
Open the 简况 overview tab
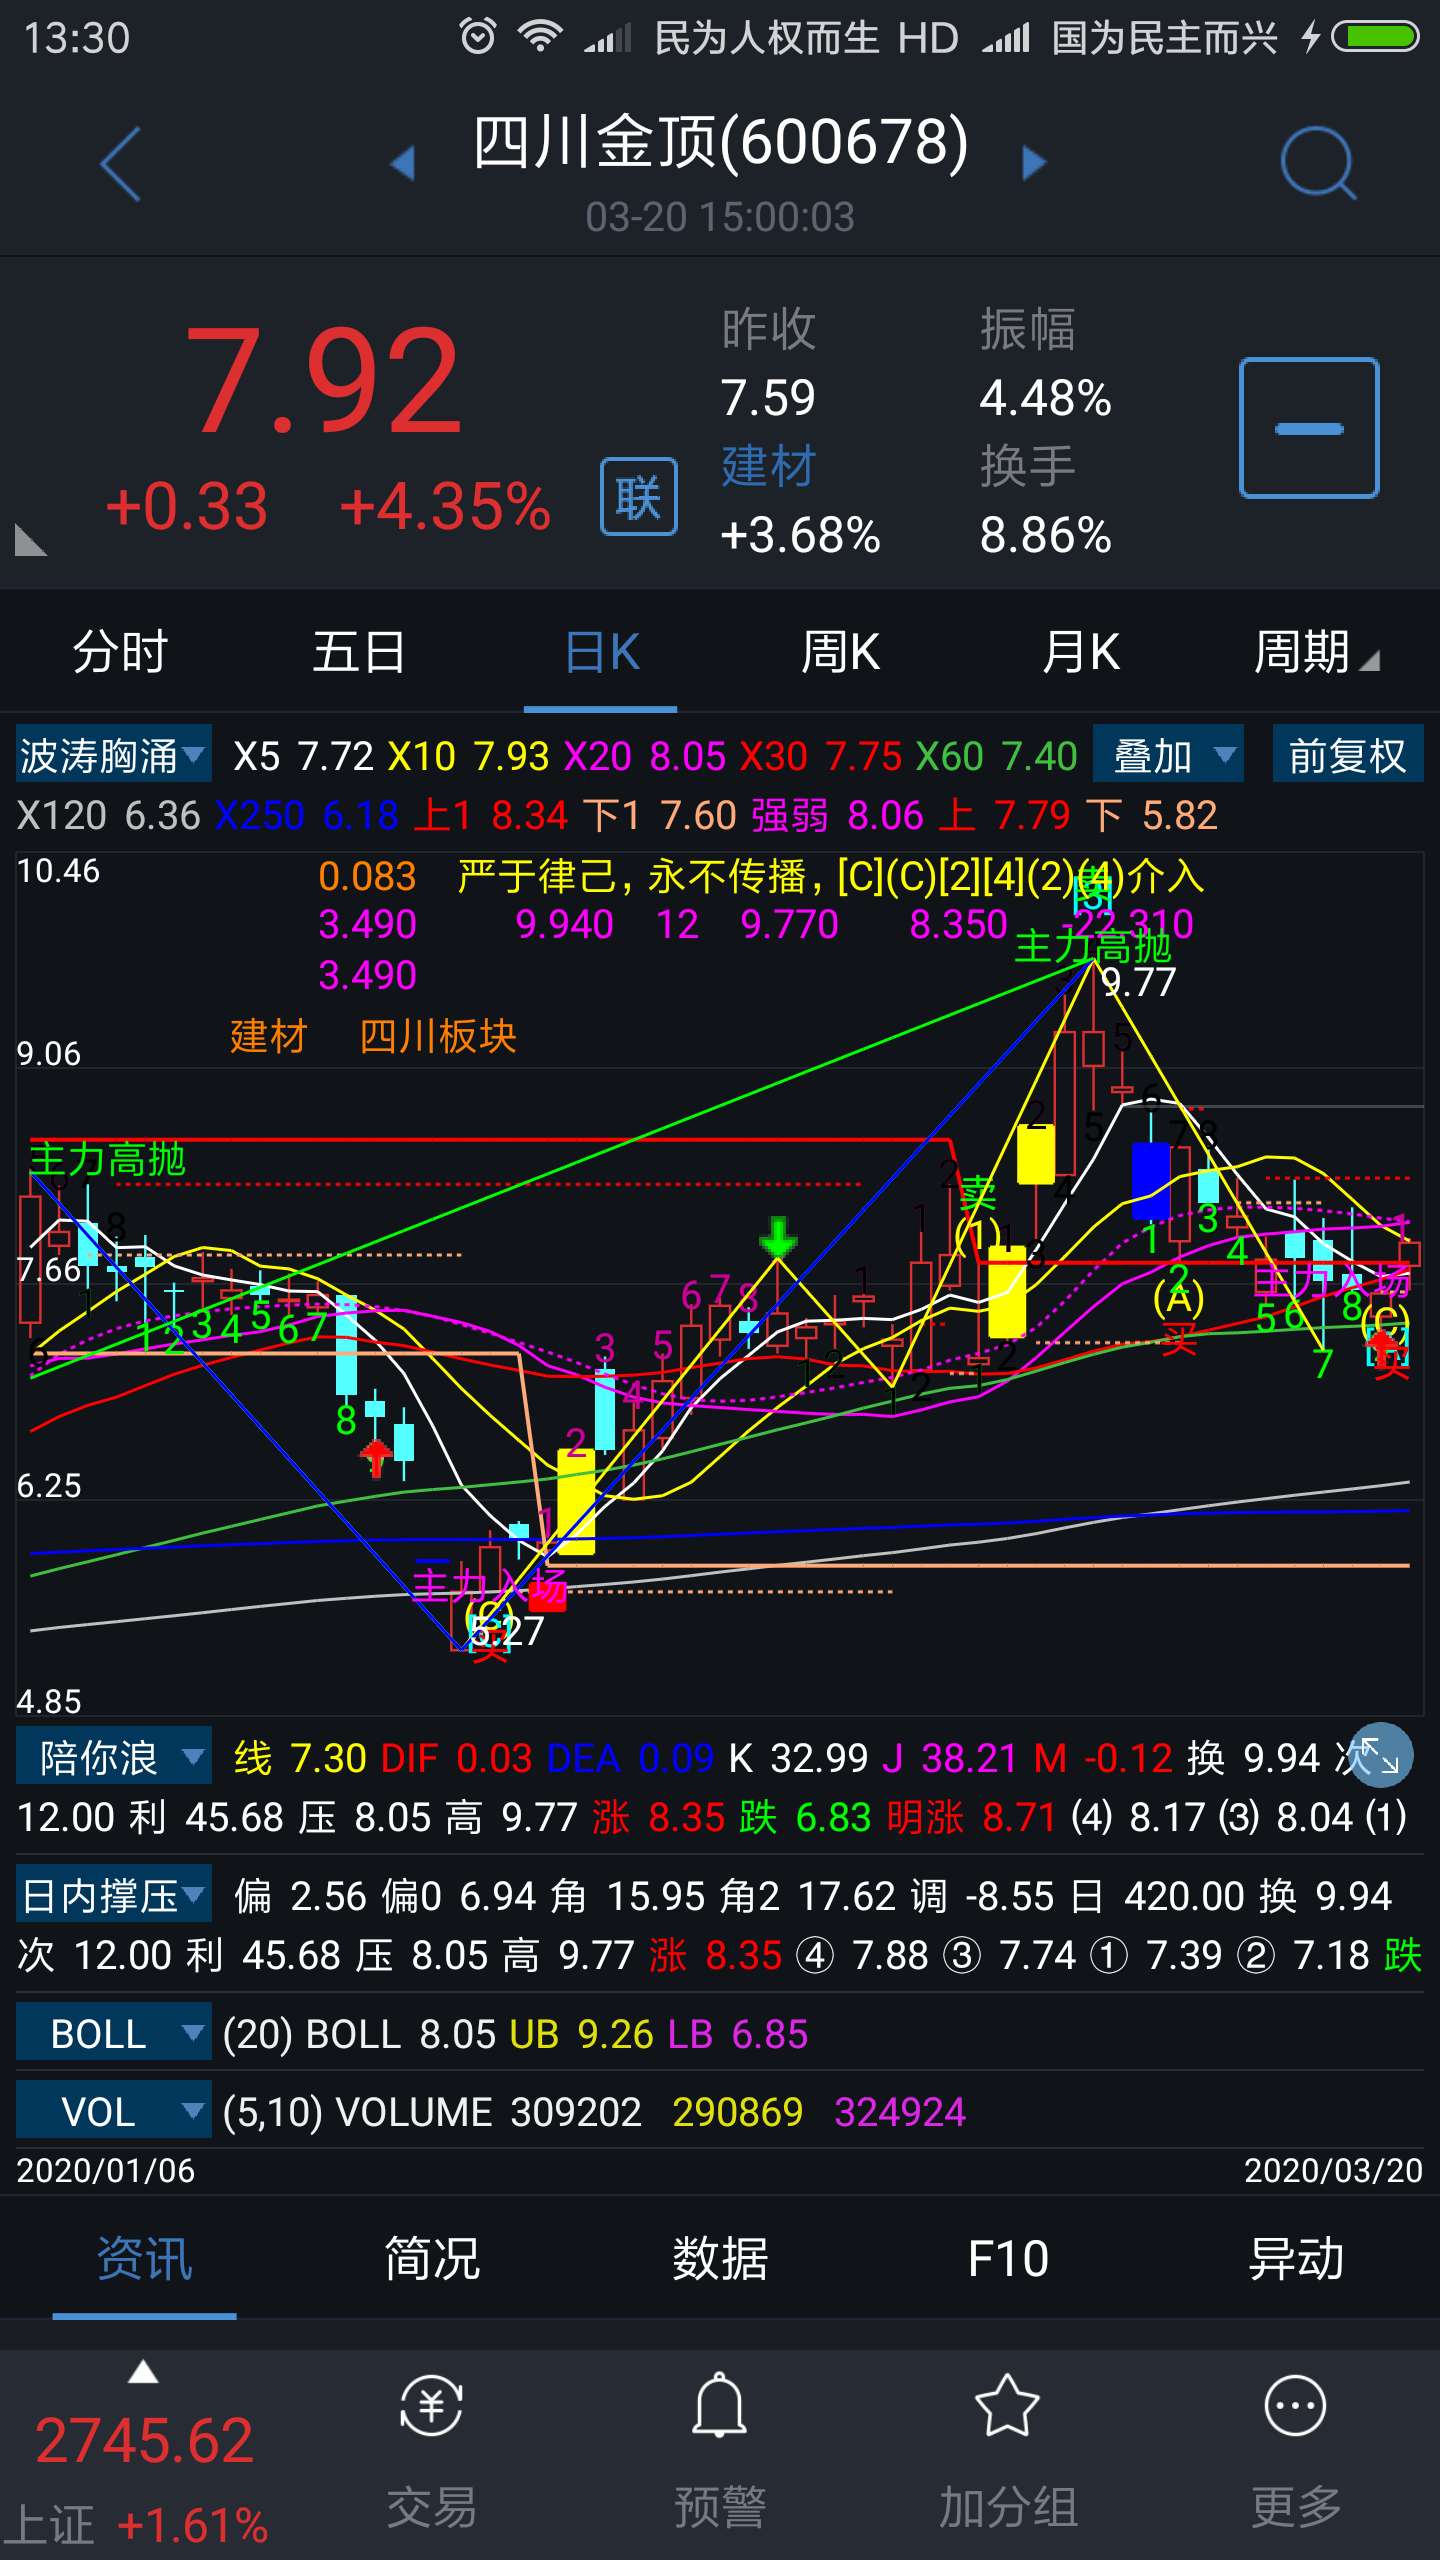tap(432, 2259)
